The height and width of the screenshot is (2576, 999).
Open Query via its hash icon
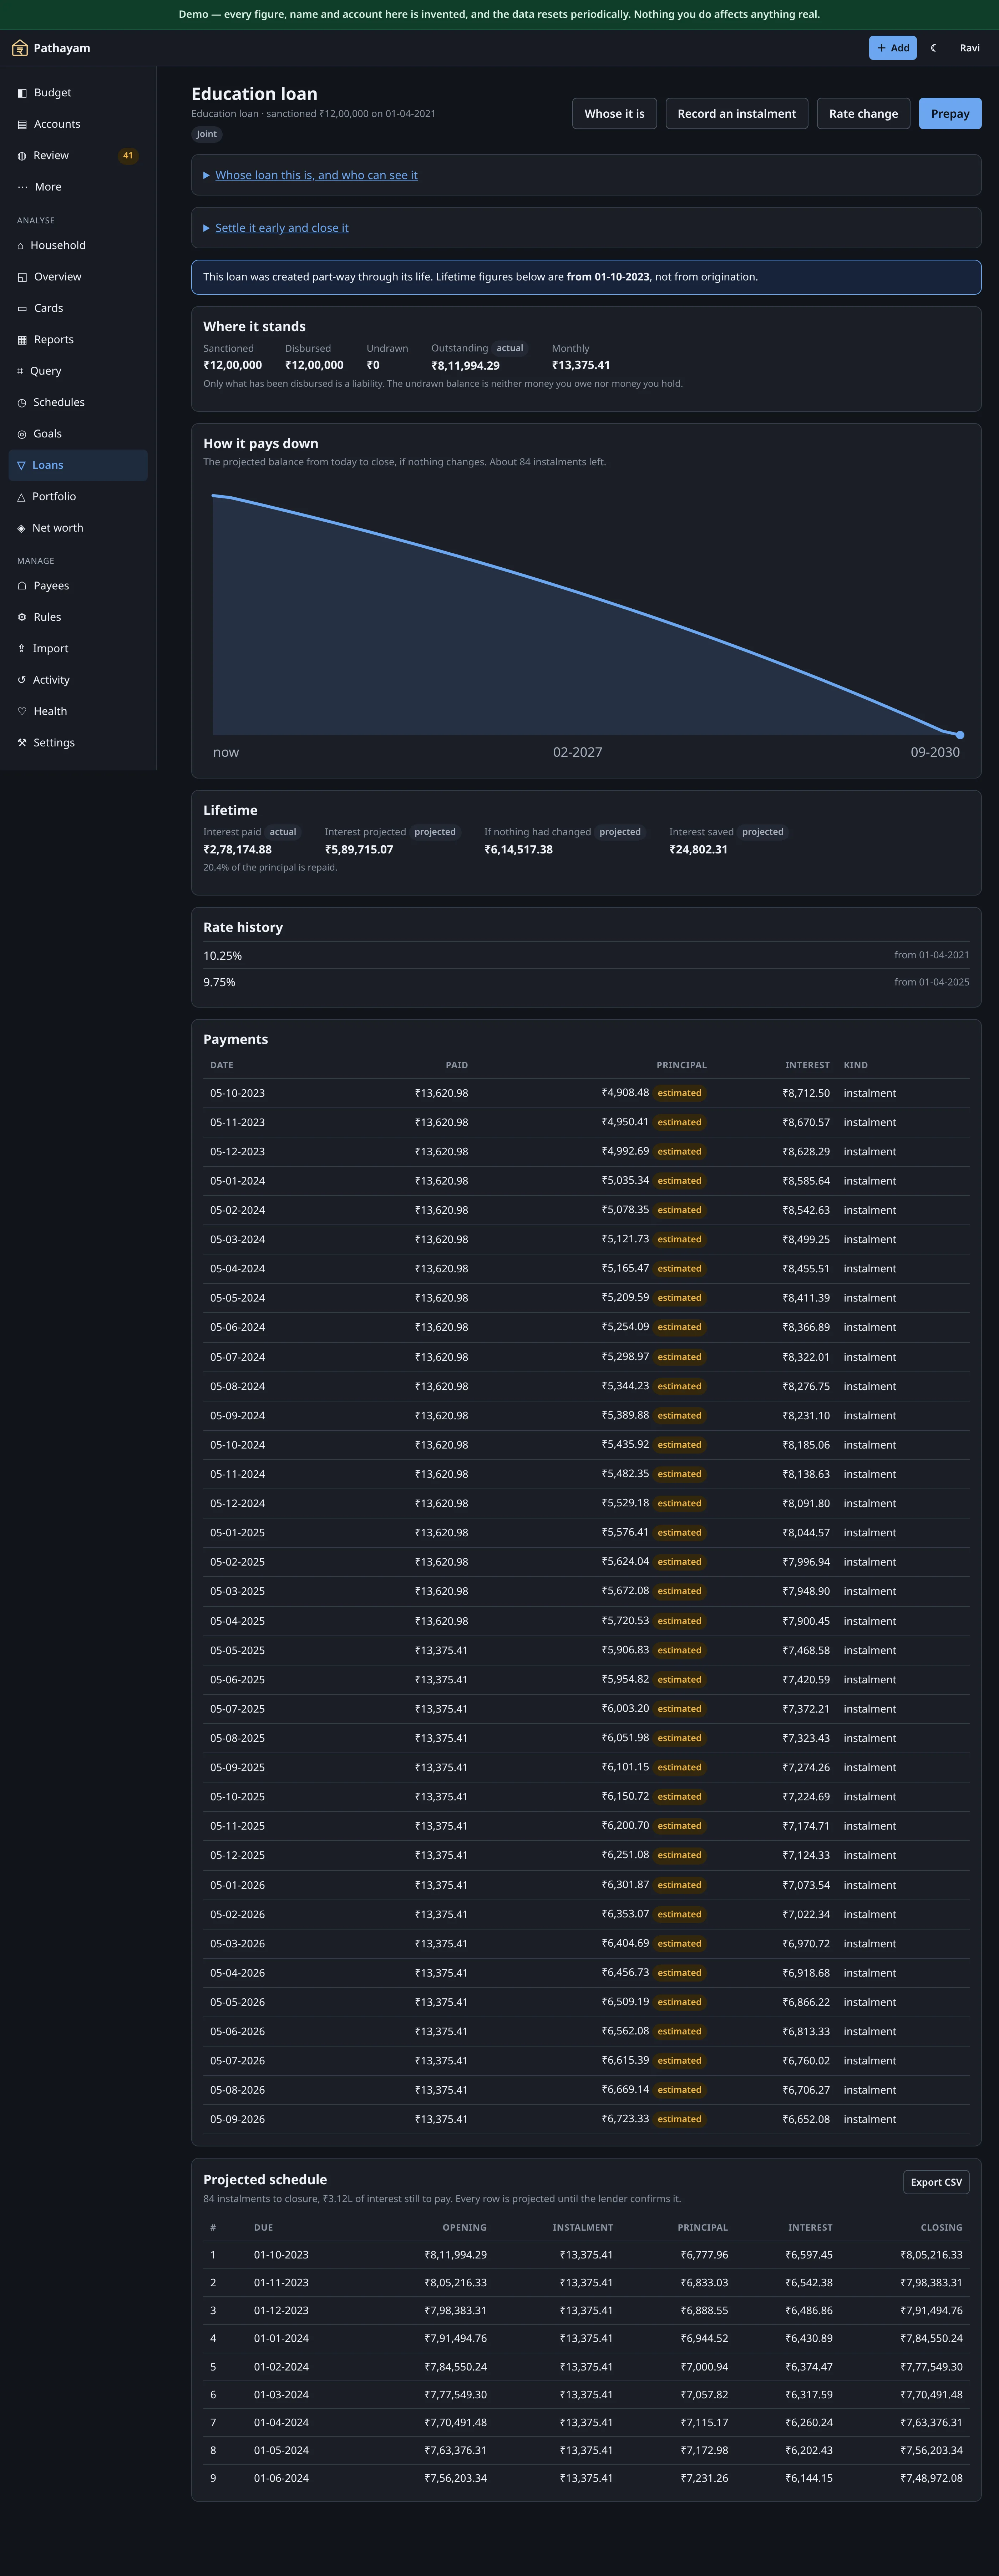[x=20, y=371]
